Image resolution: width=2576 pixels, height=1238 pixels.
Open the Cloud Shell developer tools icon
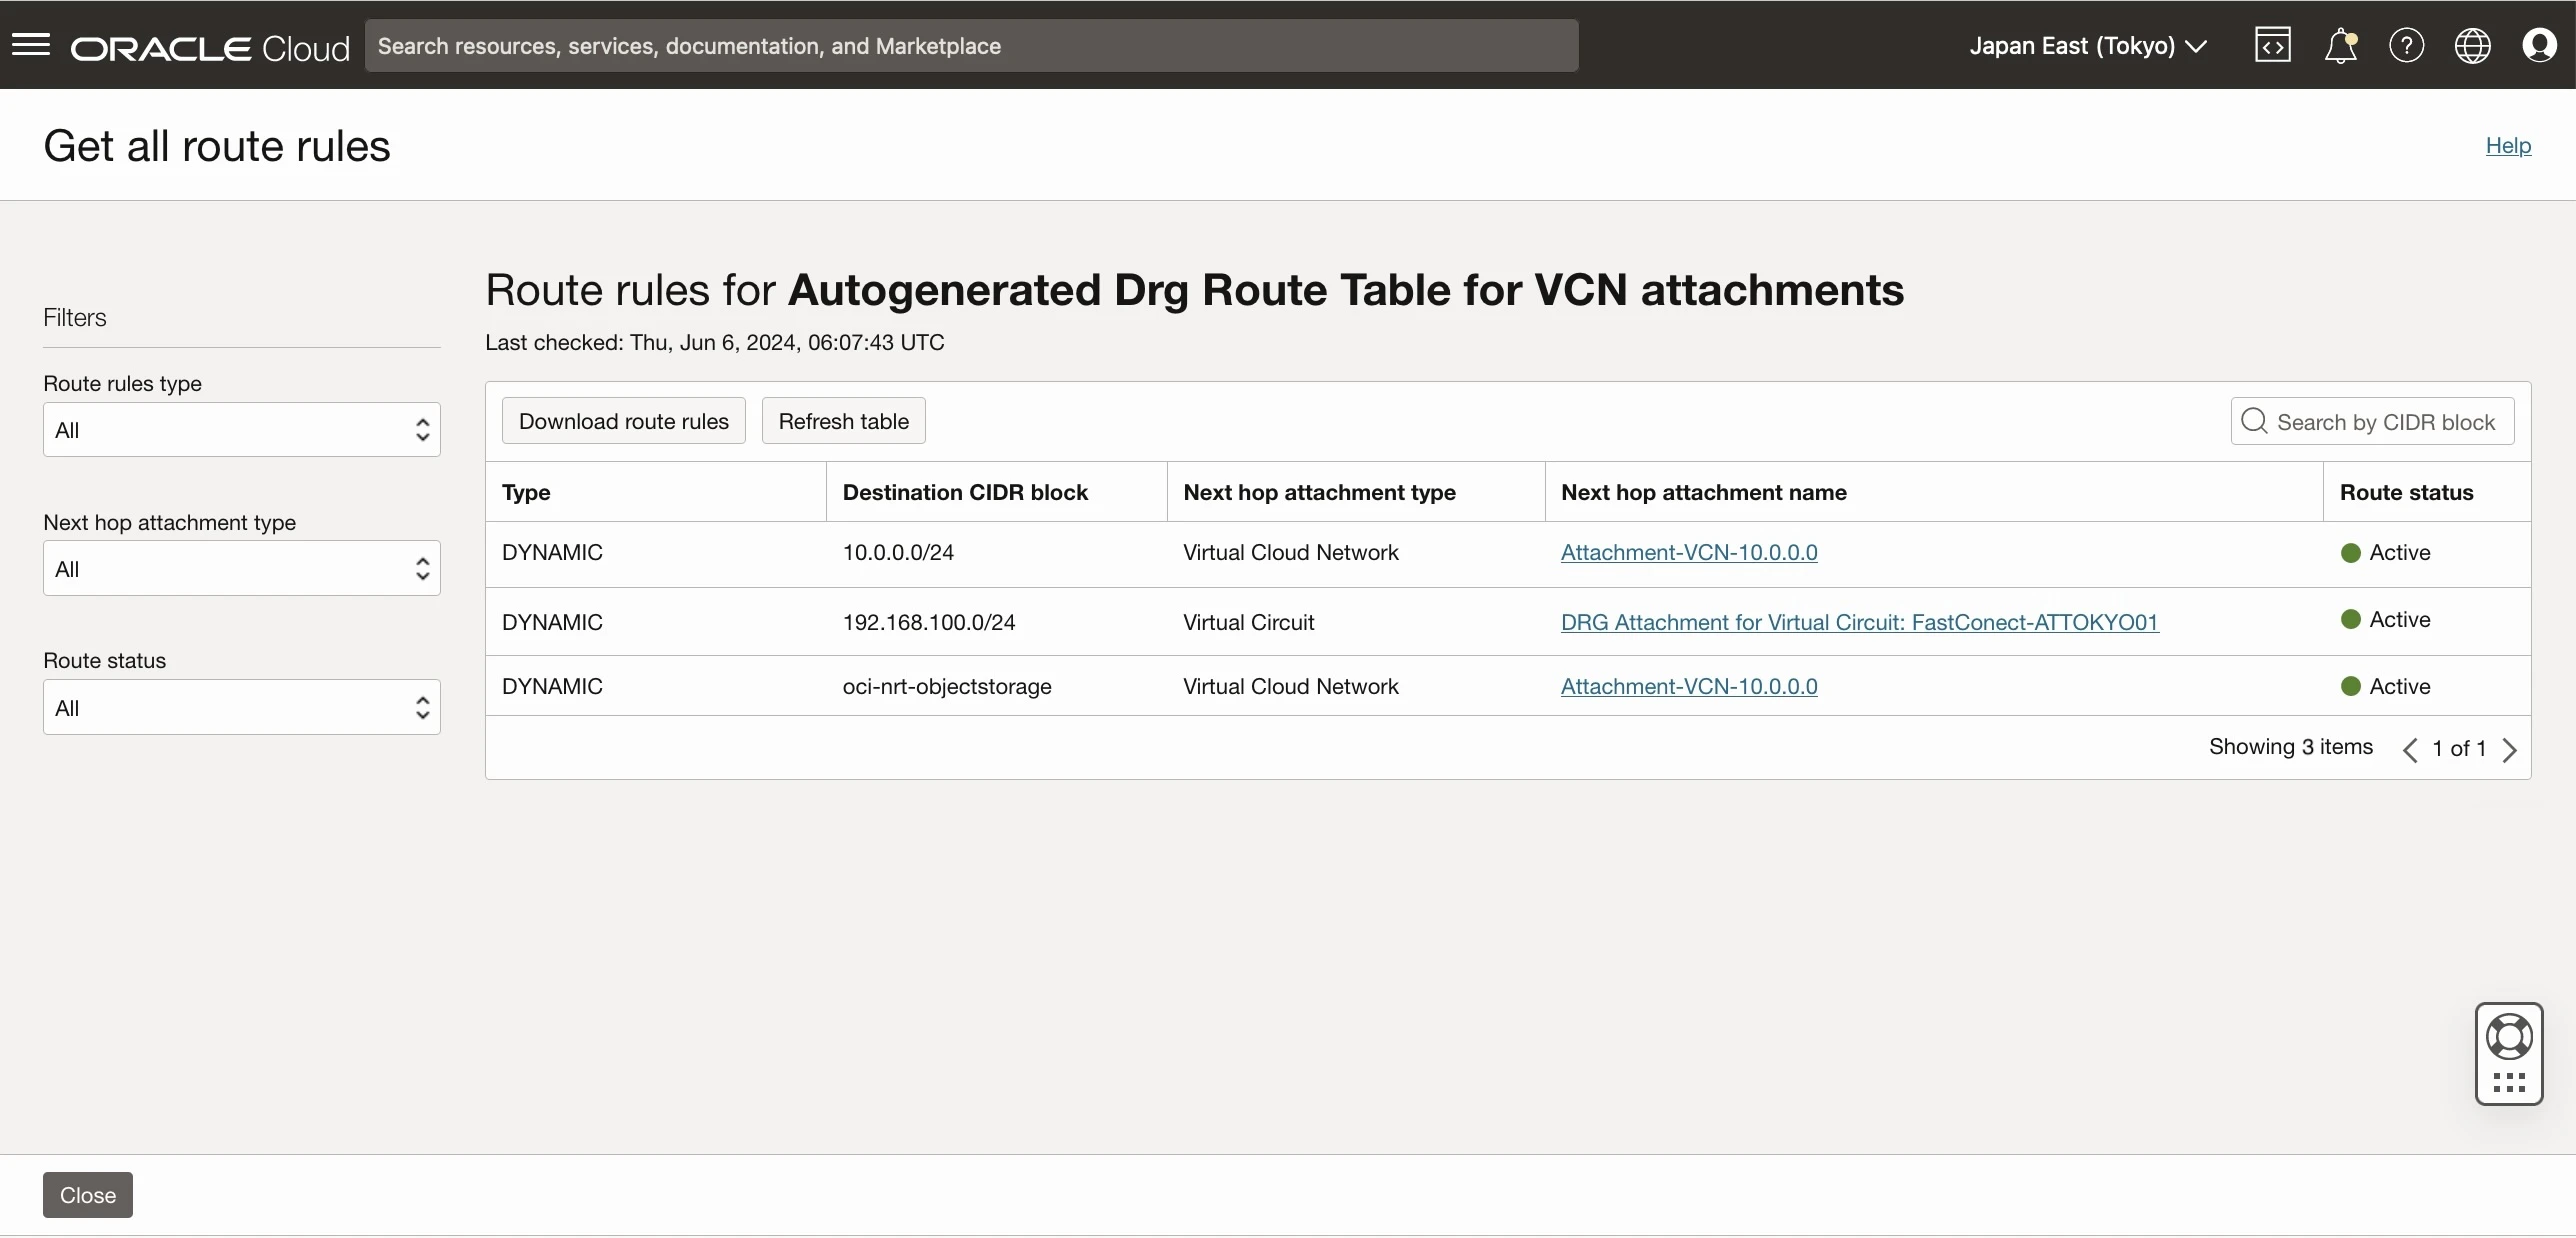pyautogui.click(x=2273, y=45)
